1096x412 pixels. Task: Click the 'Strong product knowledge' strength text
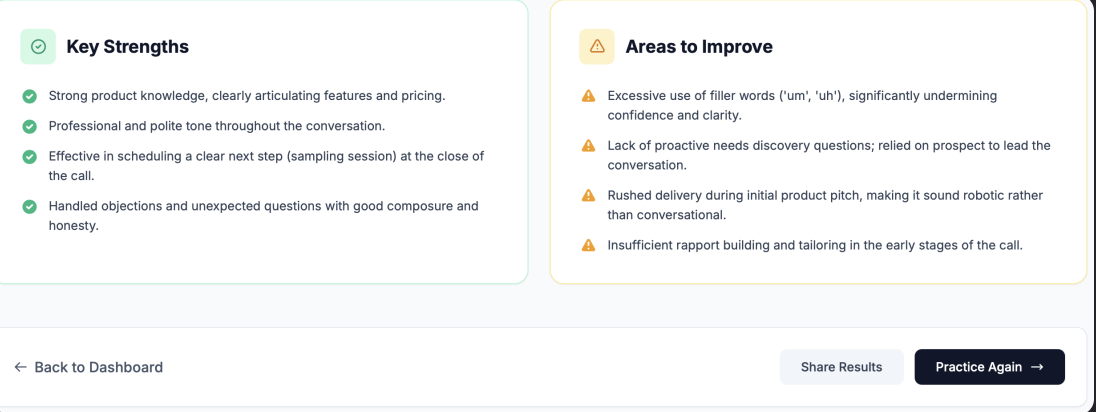[x=247, y=96]
